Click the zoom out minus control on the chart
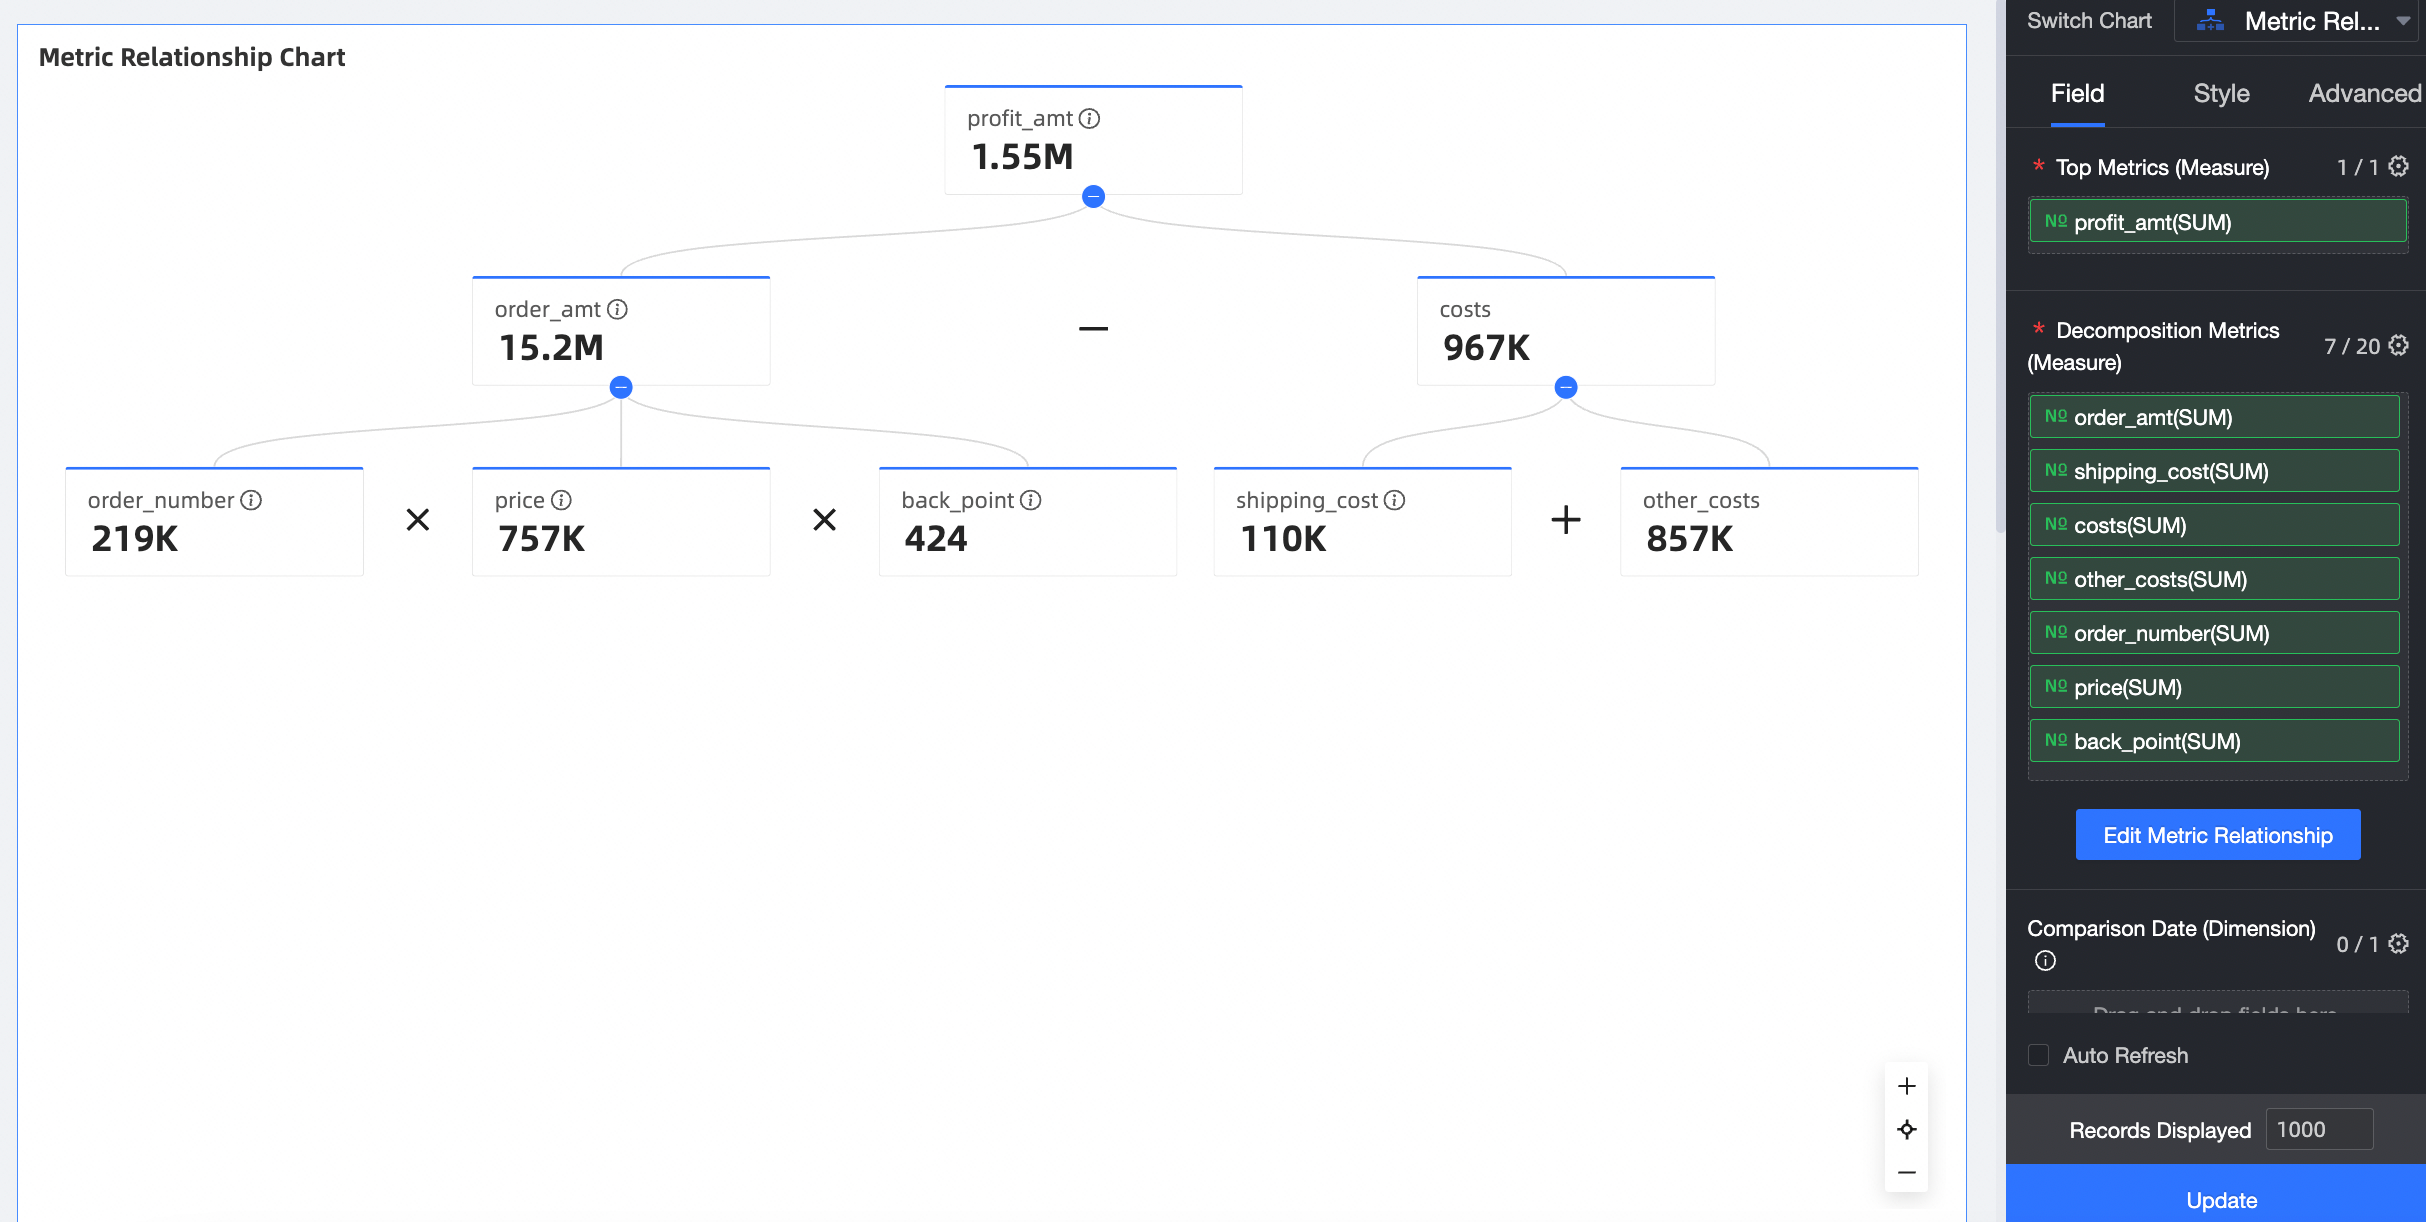 (1907, 1173)
